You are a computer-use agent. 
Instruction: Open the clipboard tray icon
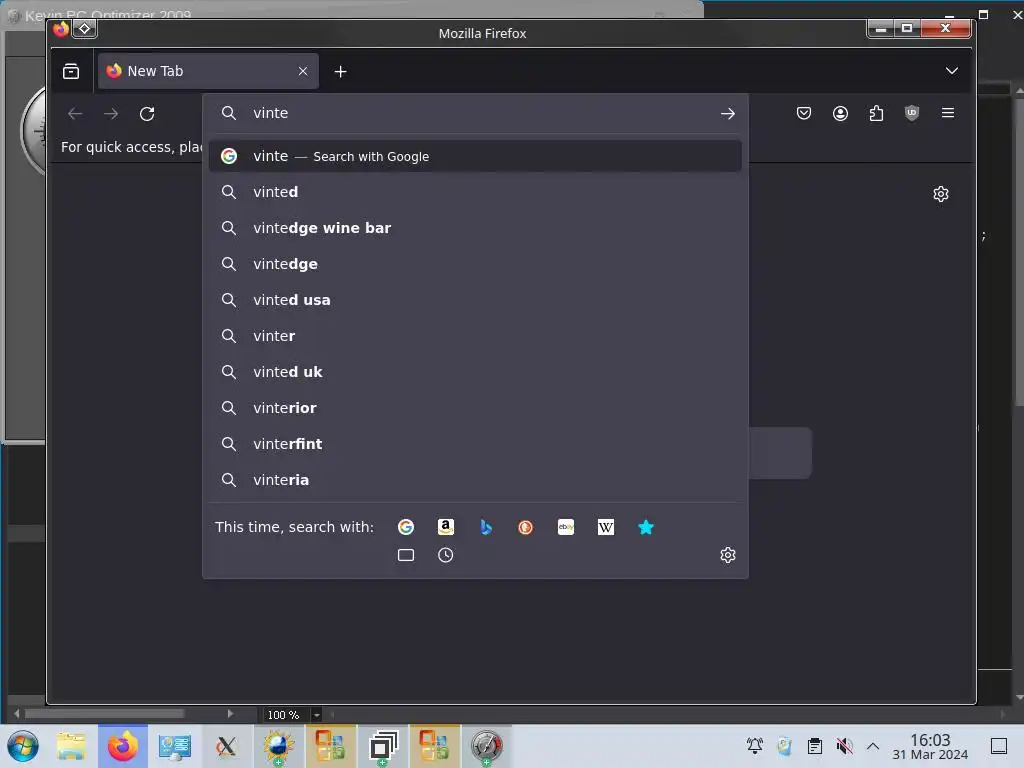click(814, 746)
